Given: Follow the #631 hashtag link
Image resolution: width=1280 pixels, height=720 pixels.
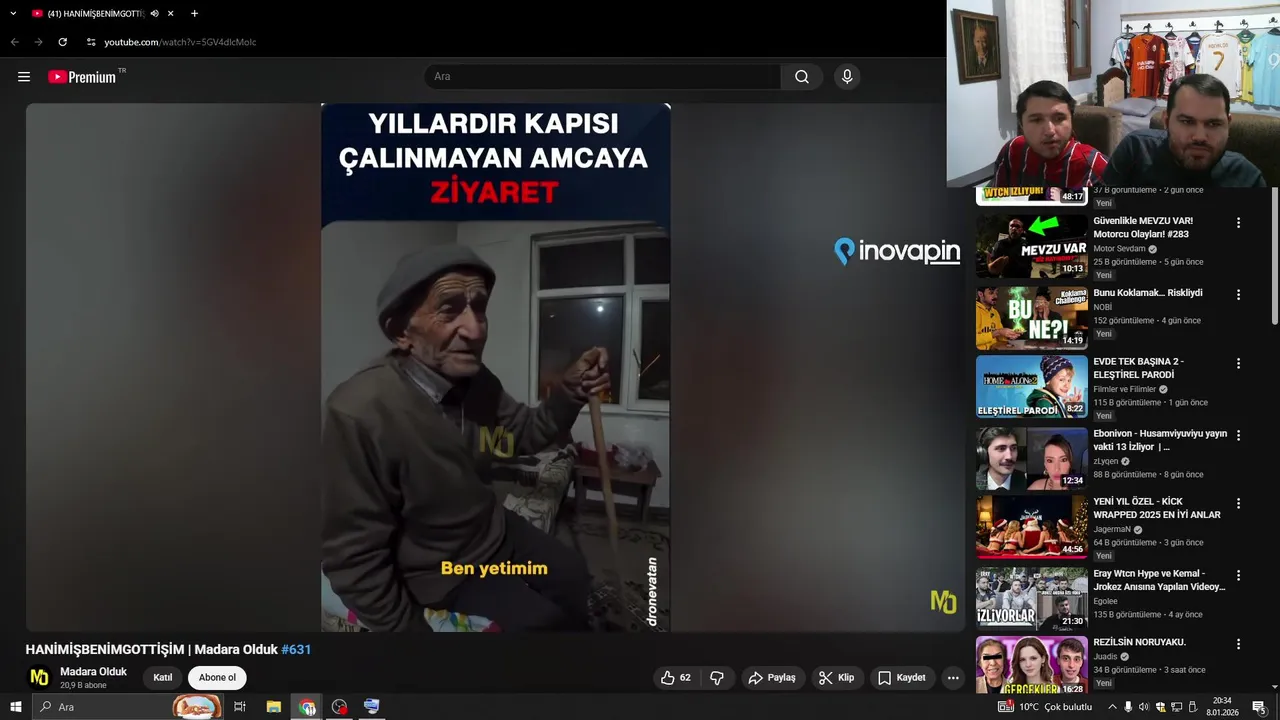Looking at the screenshot, I should coord(296,650).
